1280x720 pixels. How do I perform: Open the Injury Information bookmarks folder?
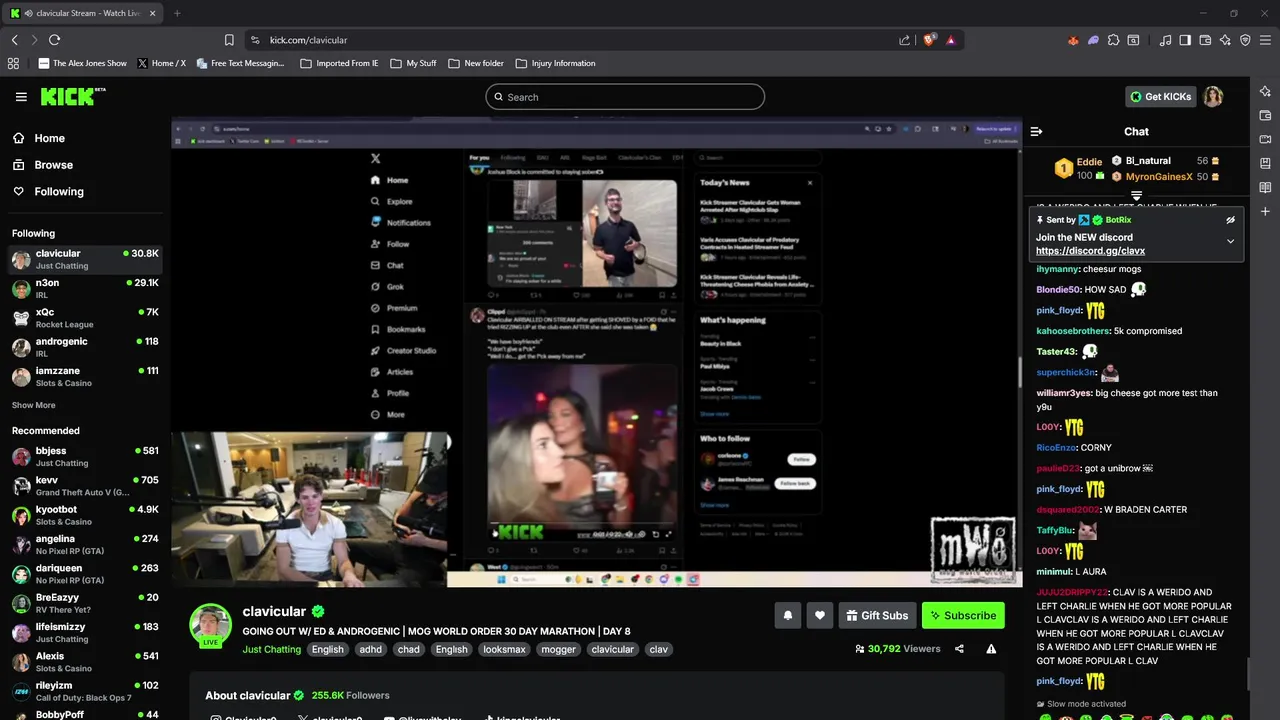coord(555,63)
